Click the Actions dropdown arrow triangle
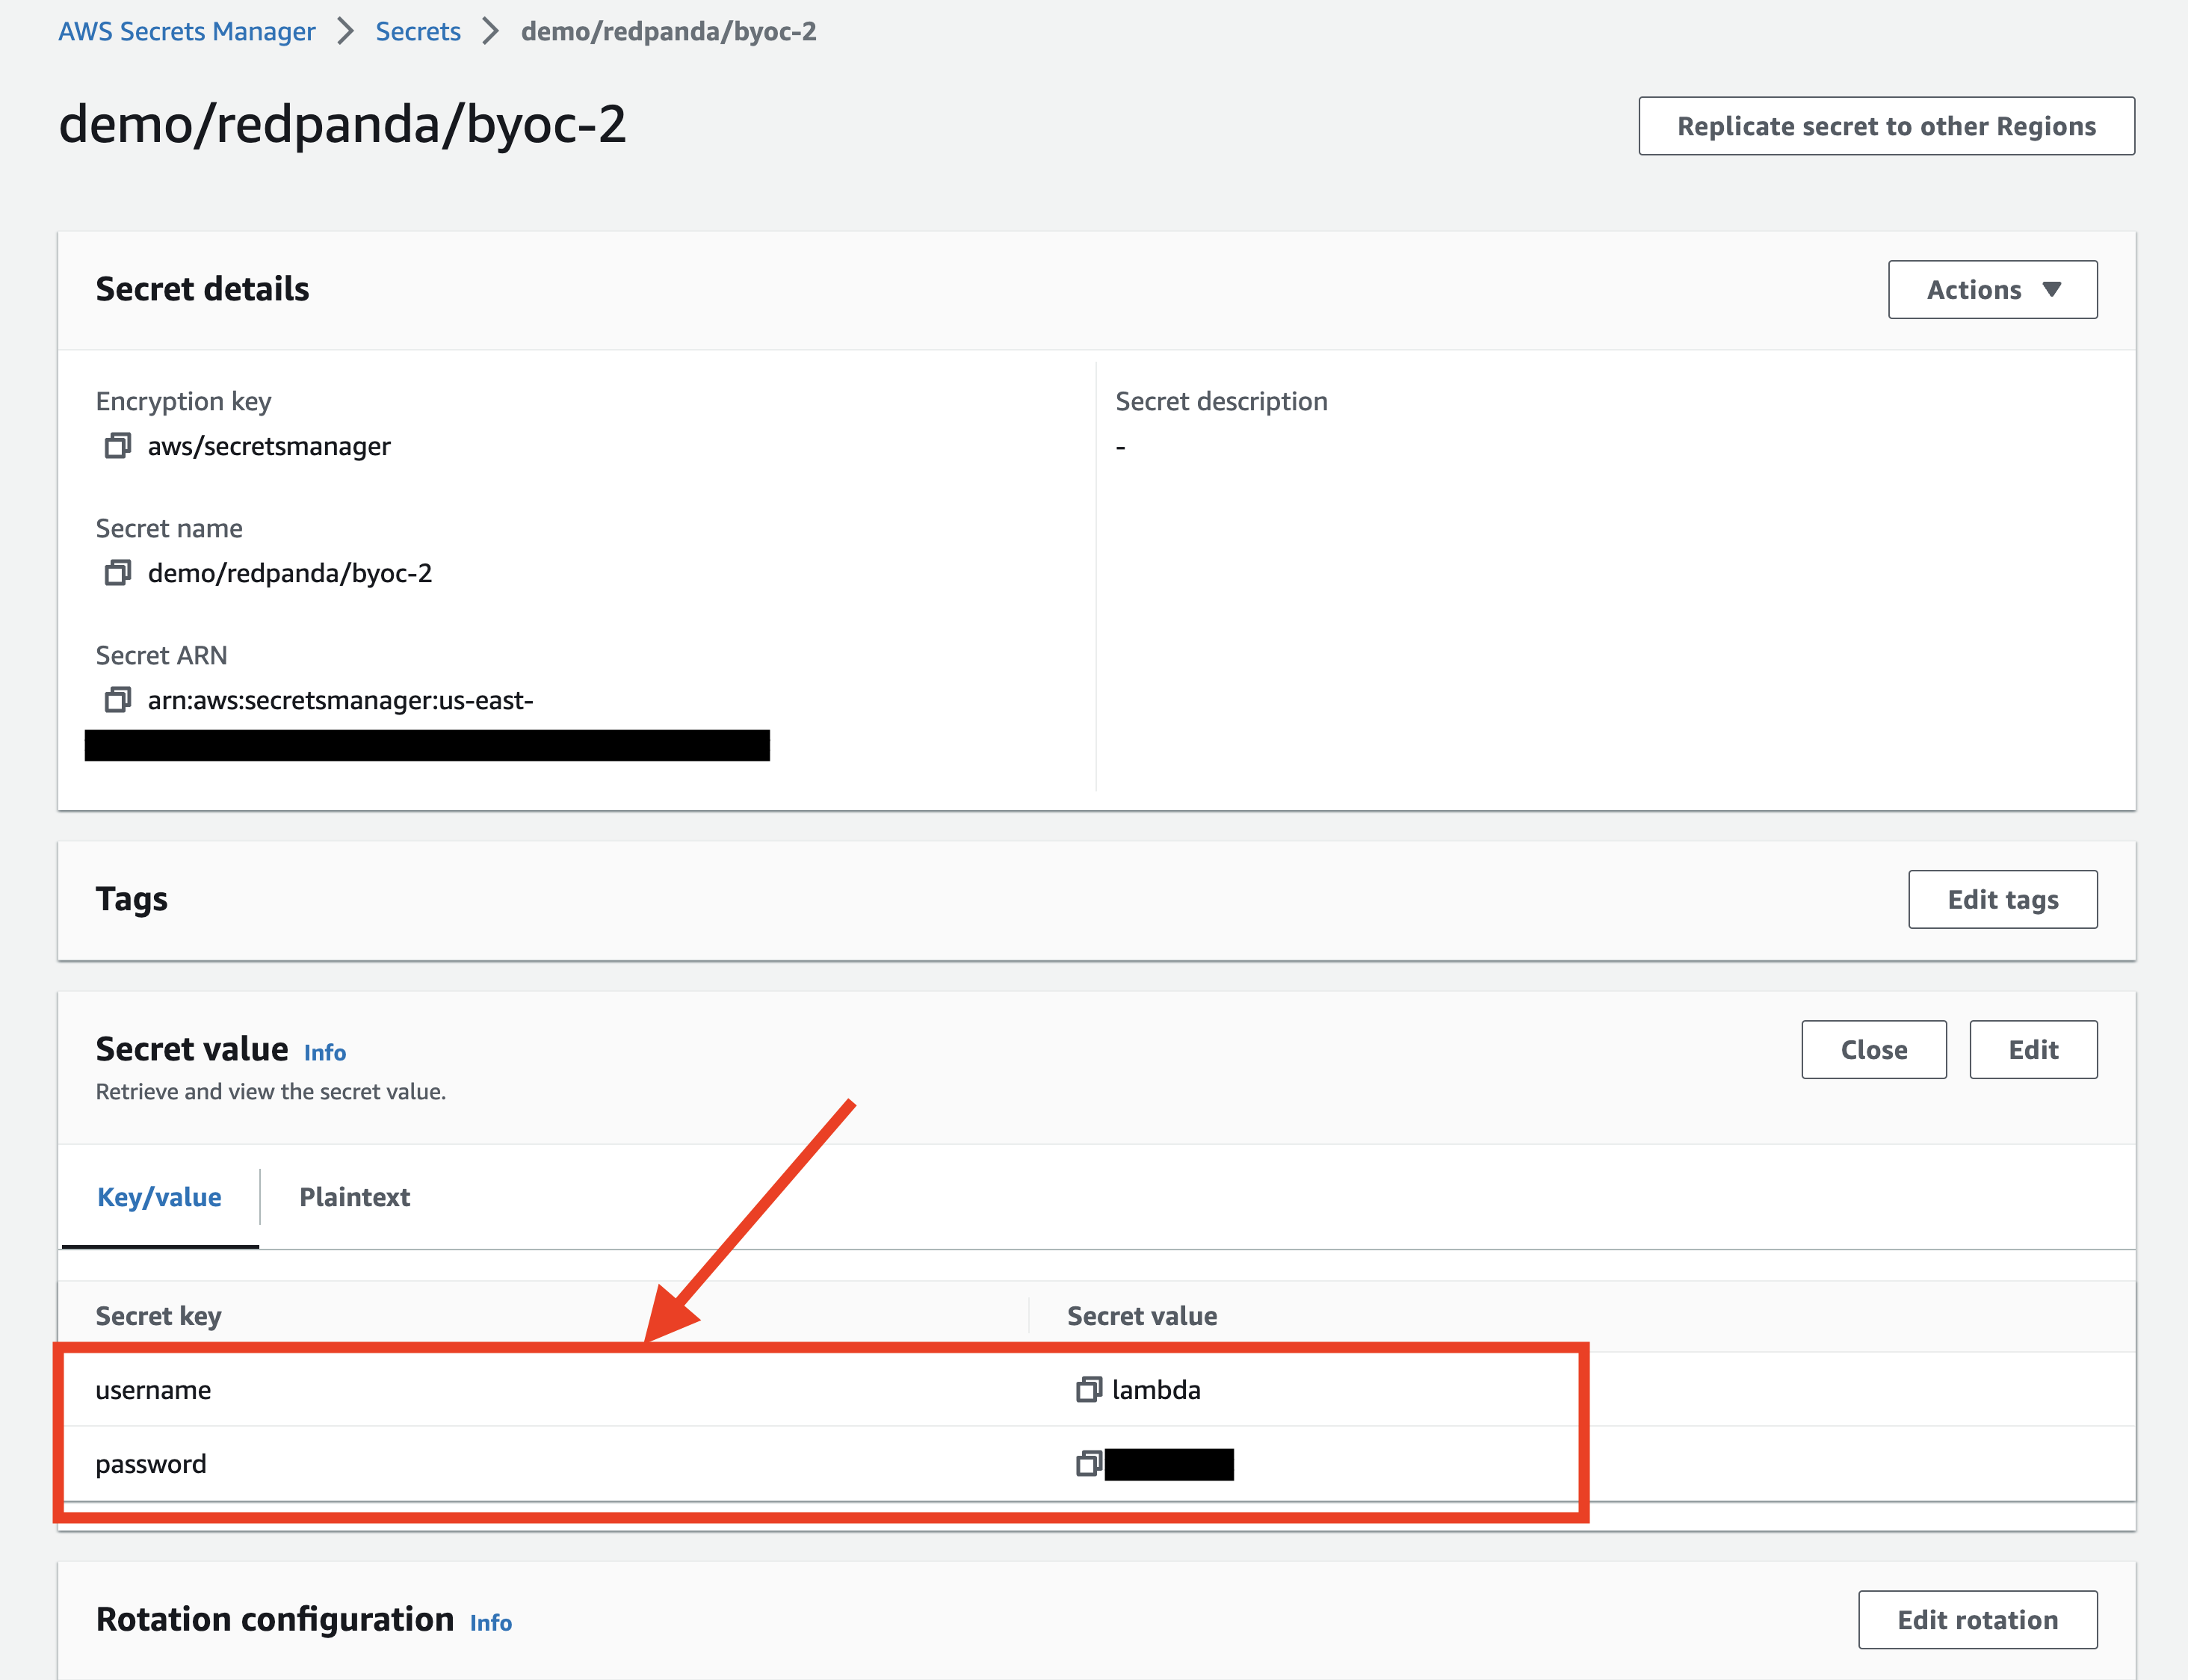 pos(2052,290)
